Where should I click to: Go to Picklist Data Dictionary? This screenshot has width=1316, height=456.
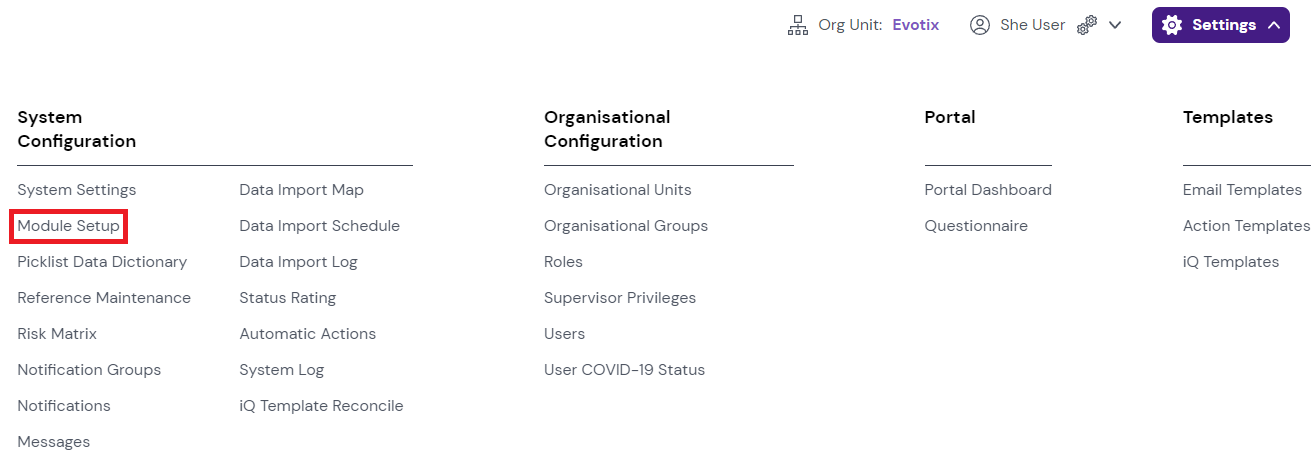tap(102, 262)
